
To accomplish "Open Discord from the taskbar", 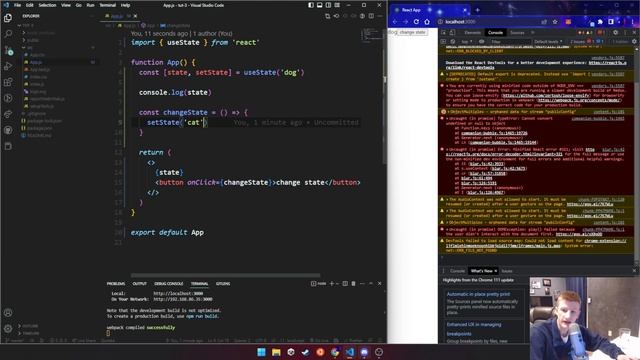I will click(364, 352).
